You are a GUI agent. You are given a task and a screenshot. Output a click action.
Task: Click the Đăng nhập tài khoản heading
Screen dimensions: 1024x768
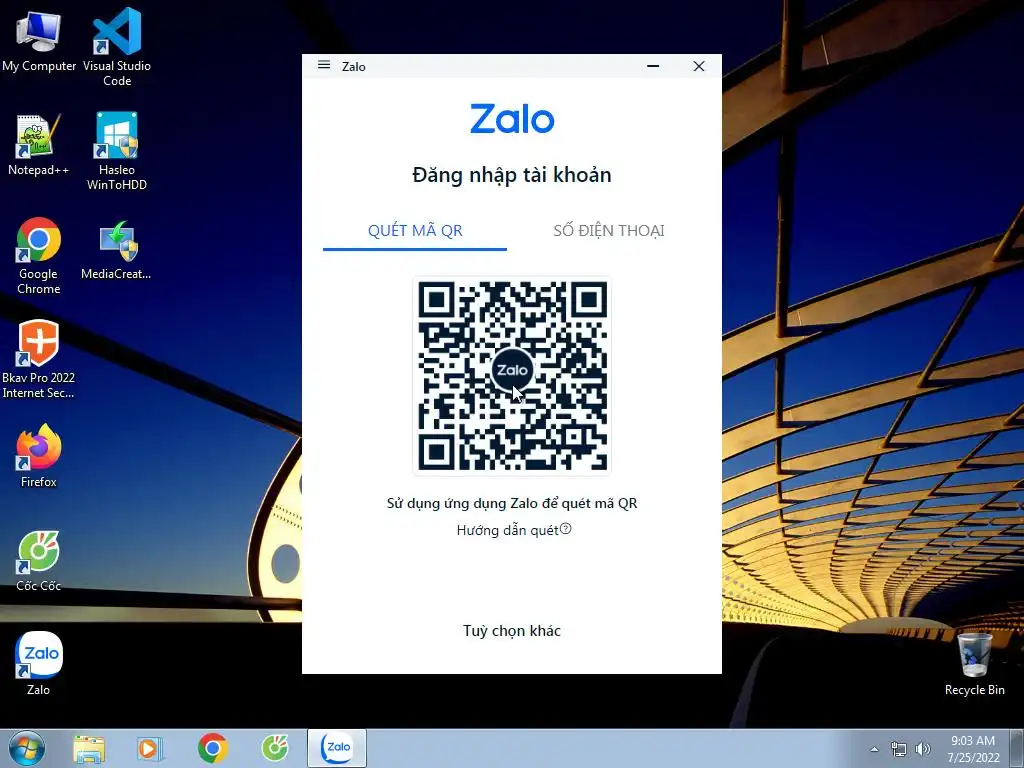(x=512, y=175)
